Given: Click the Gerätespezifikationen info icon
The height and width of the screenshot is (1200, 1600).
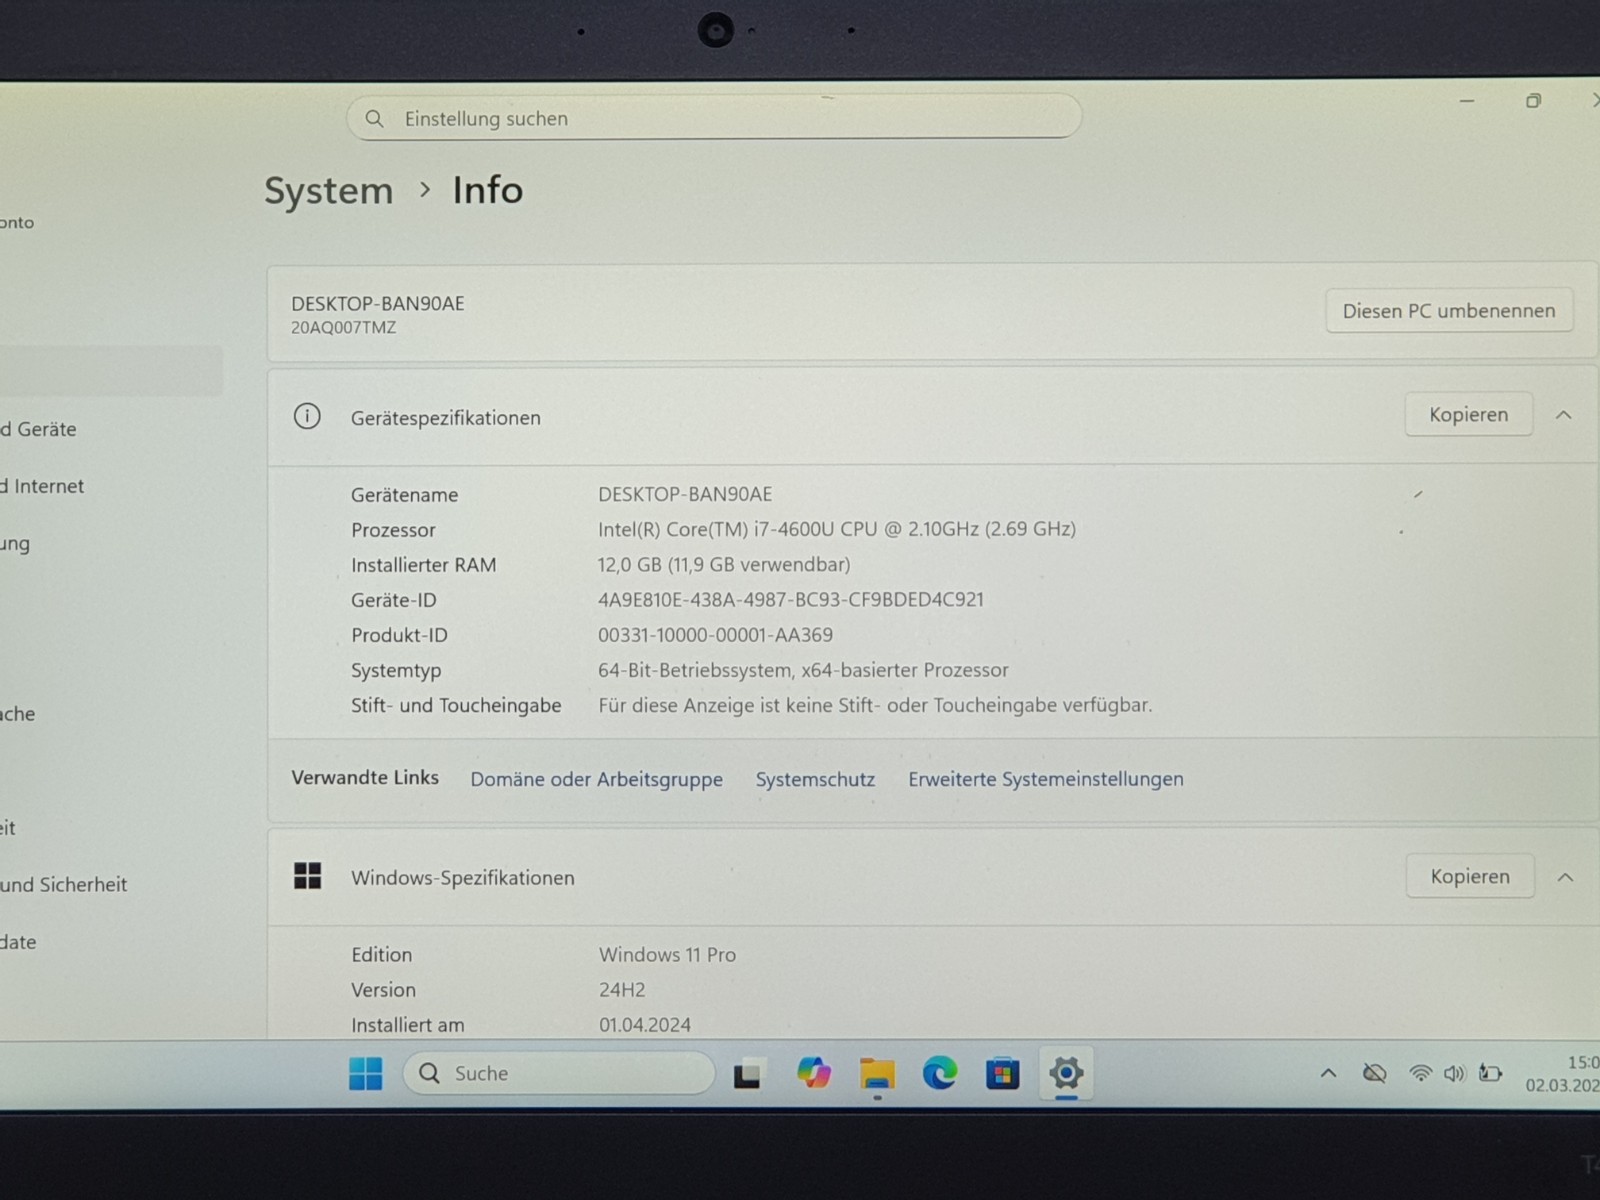Looking at the screenshot, I should [x=307, y=416].
